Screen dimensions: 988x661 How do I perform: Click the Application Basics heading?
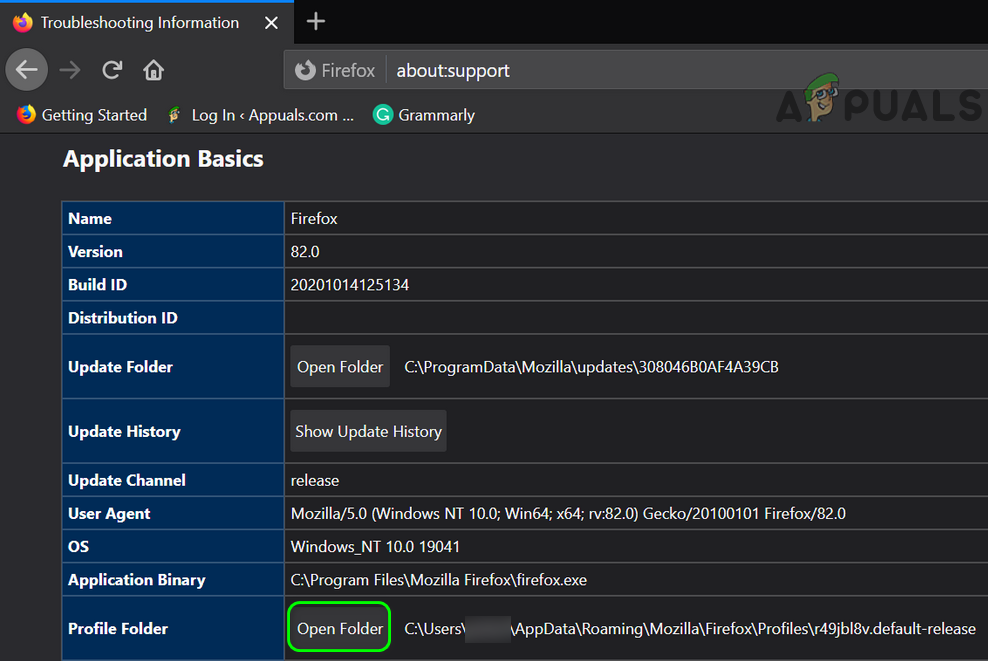163,159
